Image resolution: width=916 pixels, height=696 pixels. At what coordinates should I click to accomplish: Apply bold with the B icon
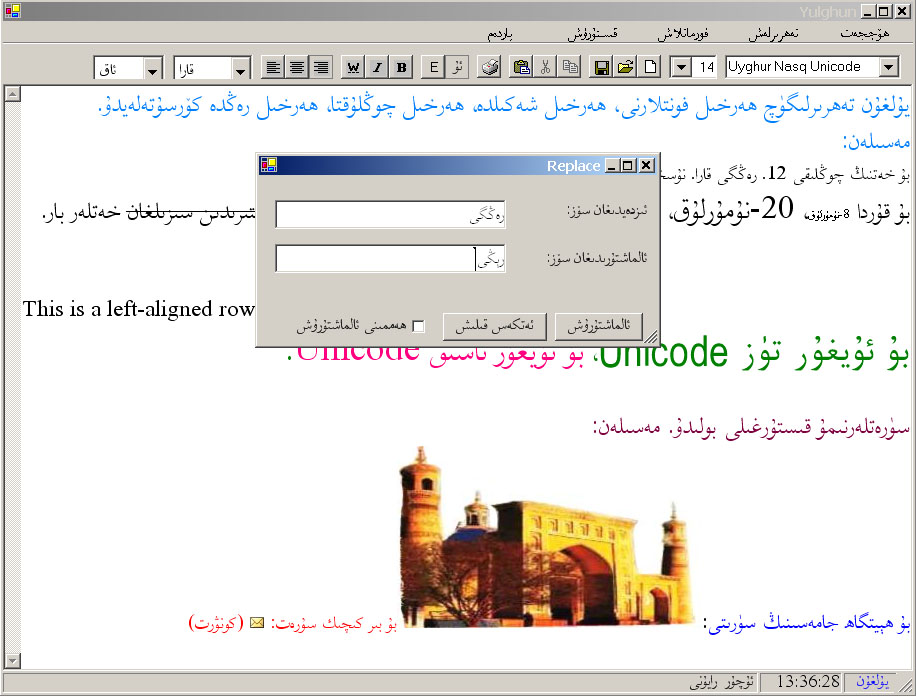coord(401,68)
